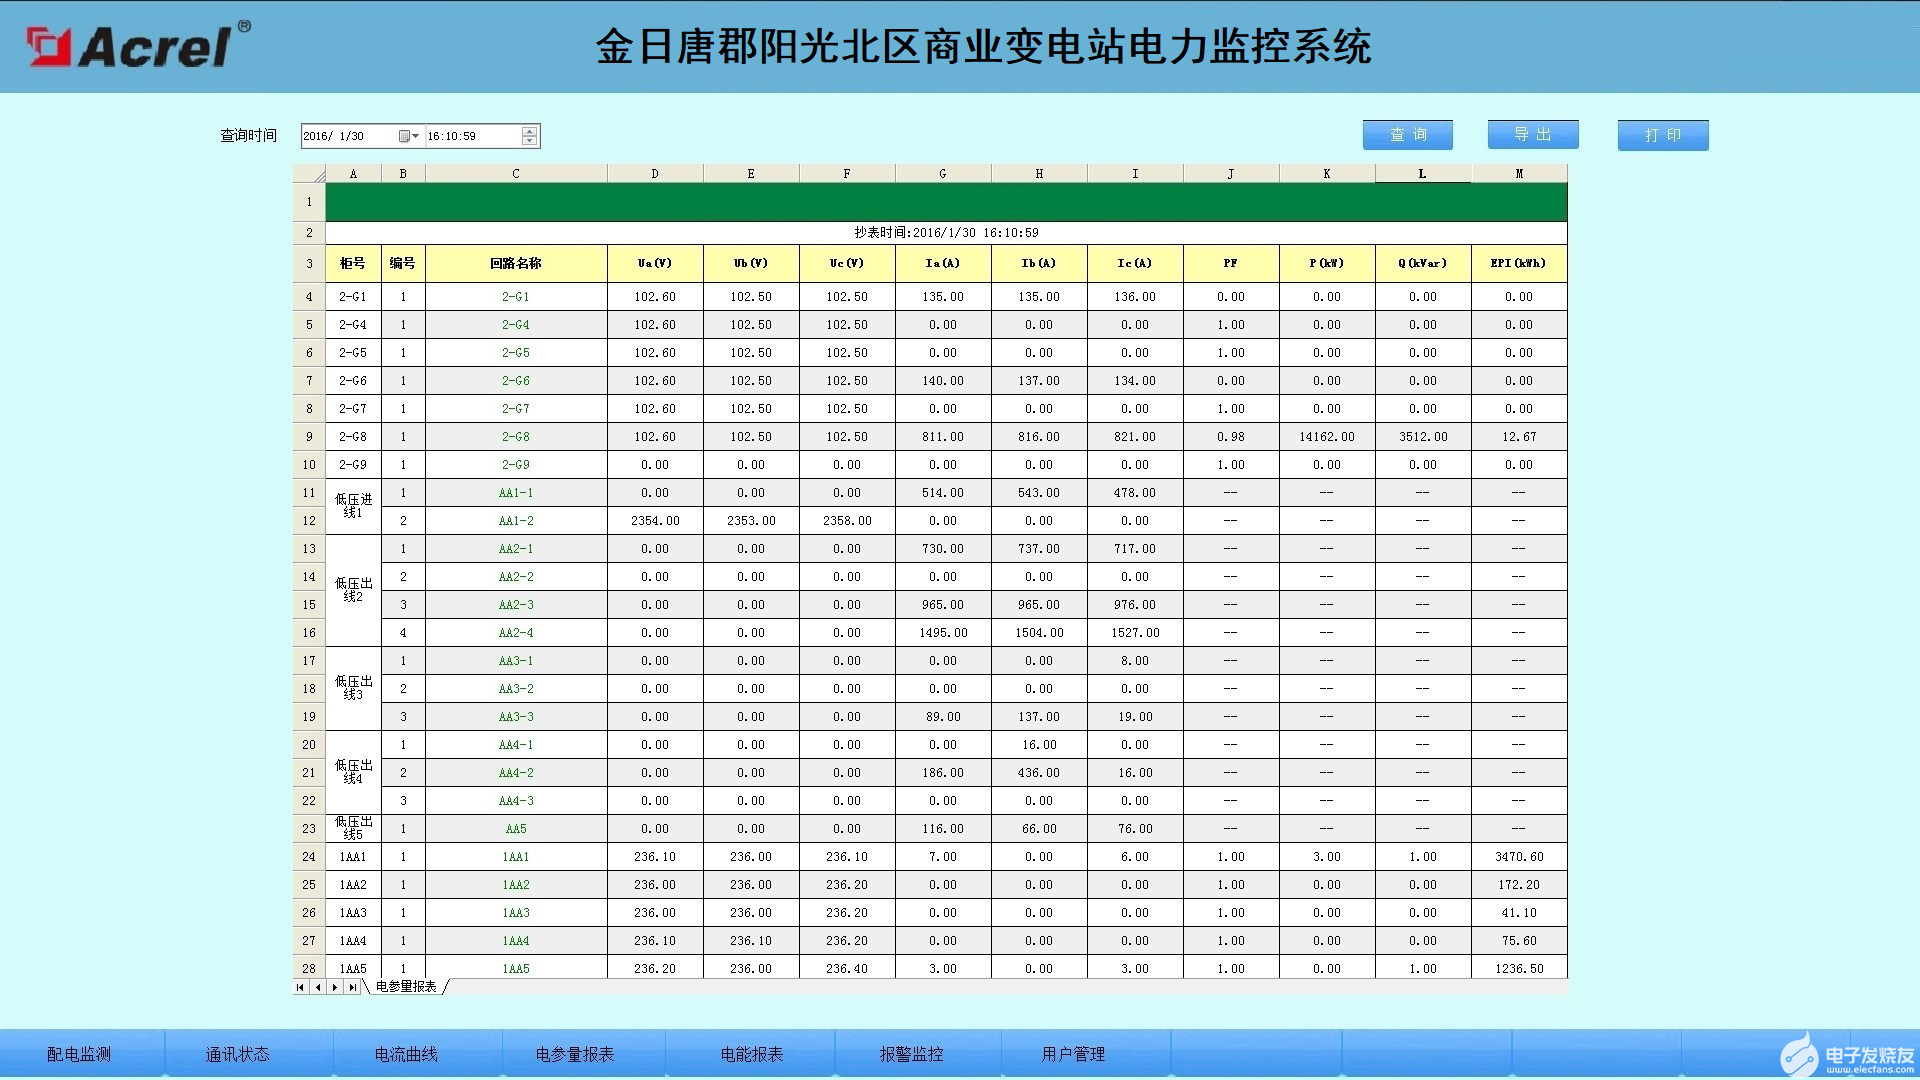Open the date picker dropdown arrow

(415, 136)
